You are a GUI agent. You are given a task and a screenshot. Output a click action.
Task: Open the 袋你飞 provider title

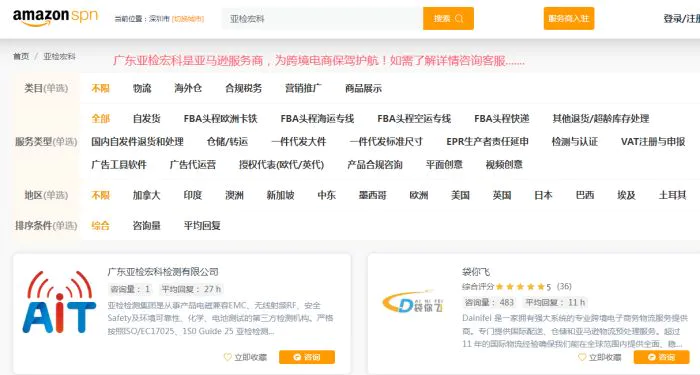click(476, 272)
